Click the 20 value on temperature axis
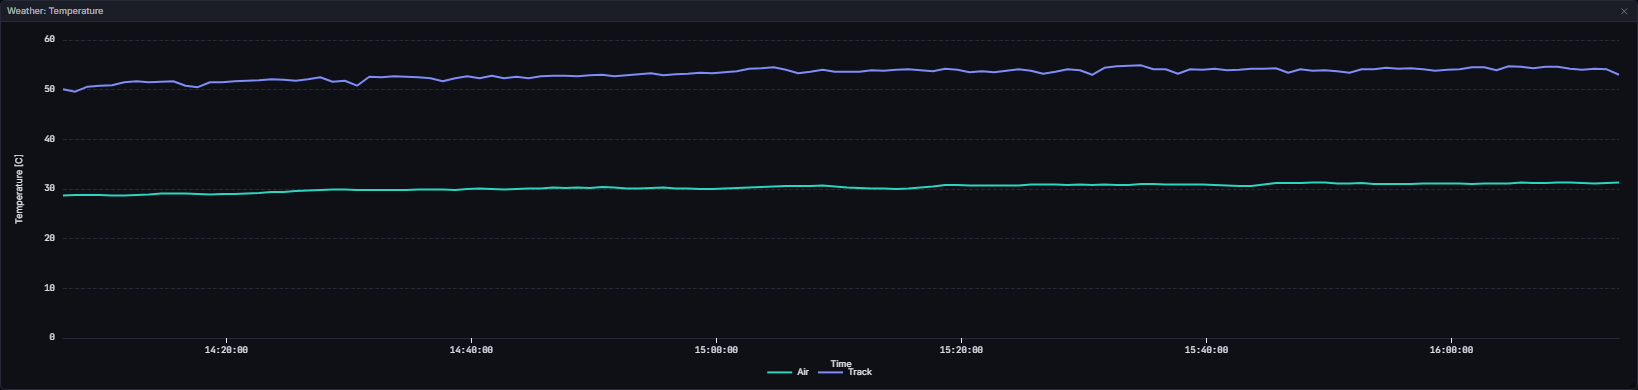This screenshot has height=390, width=1638. [49, 238]
